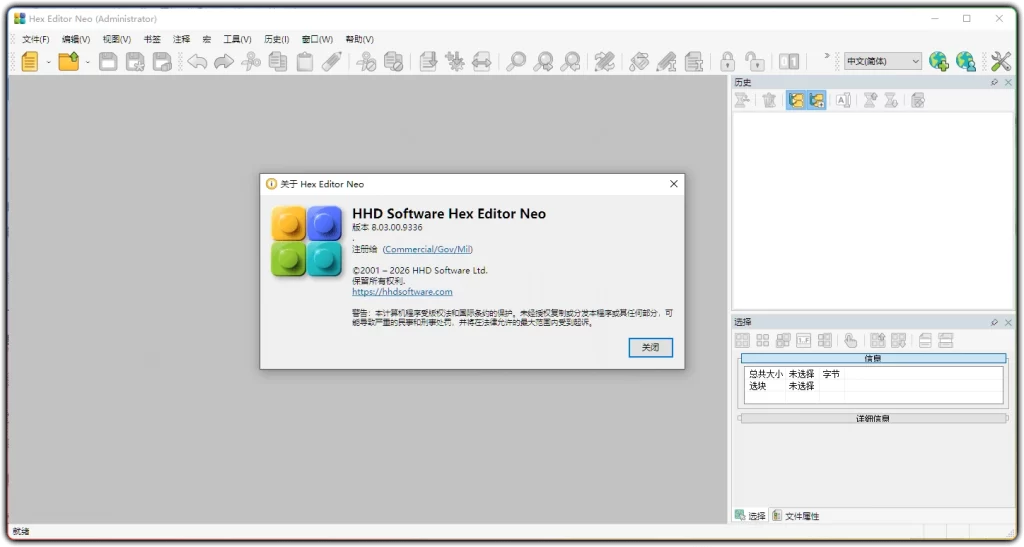Click the Save All floppy icon

(162, 61)
